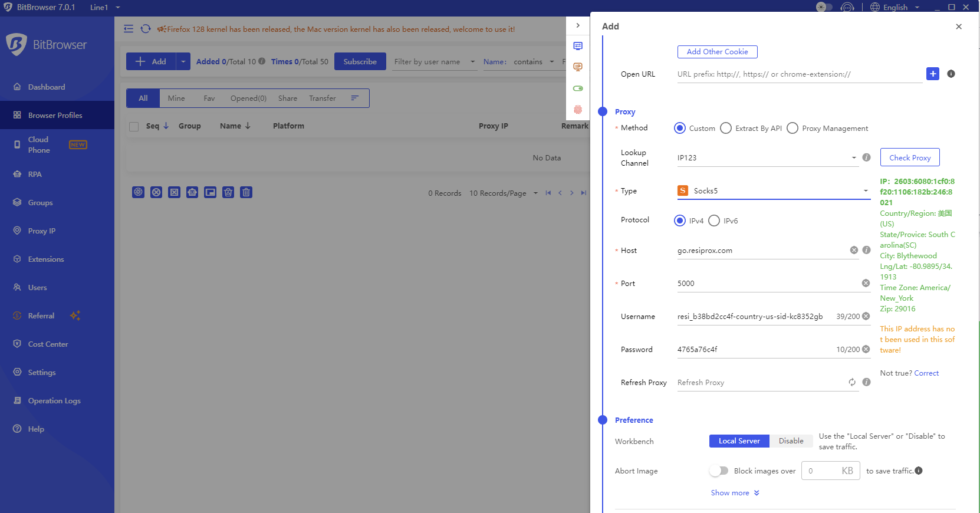Viewport: 980px width, 513px height.
Task: Click the green toggle icon in the side strip
Action: [x=578, y=88]
